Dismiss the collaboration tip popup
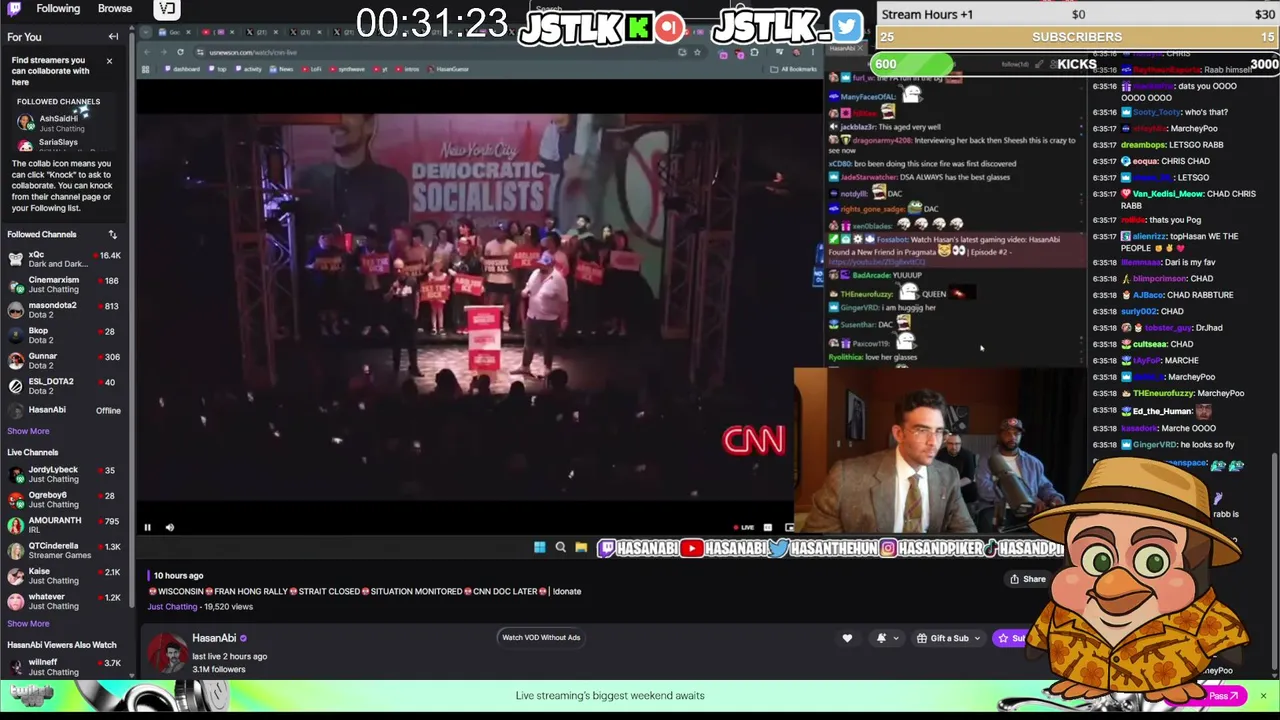1280x720 pixels. [110, 61]
